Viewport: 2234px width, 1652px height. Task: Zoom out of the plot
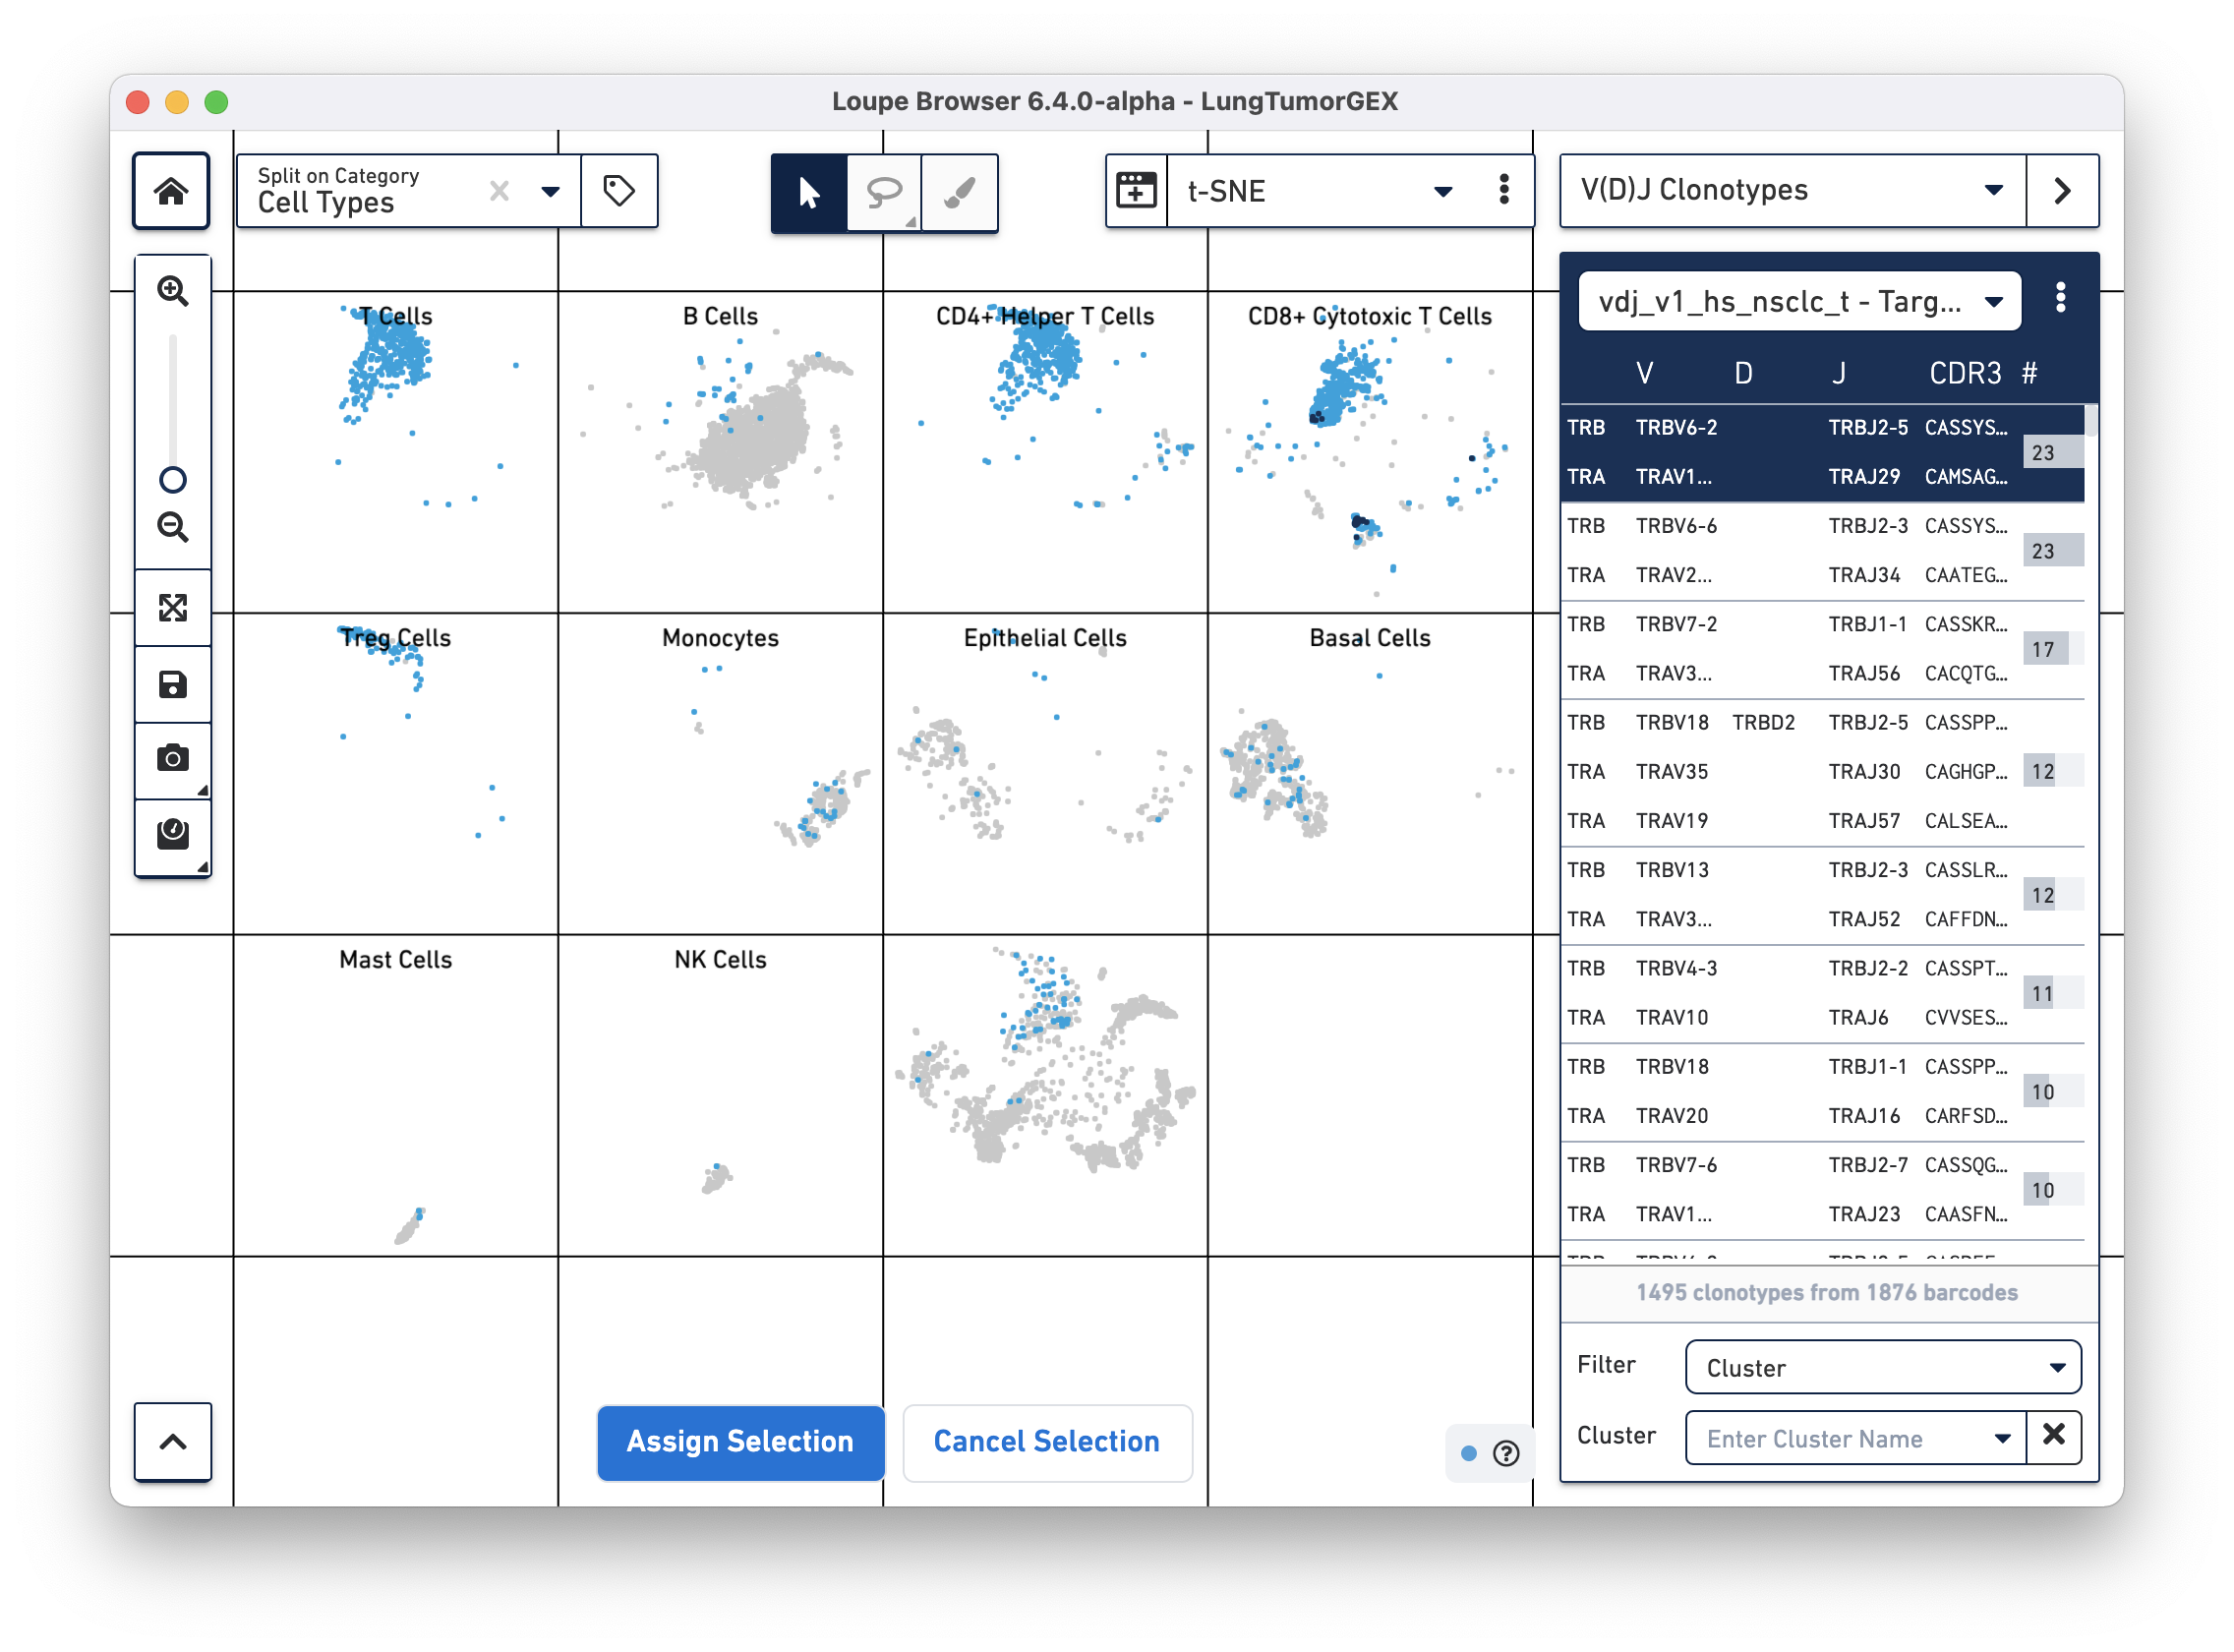point(173,527)
